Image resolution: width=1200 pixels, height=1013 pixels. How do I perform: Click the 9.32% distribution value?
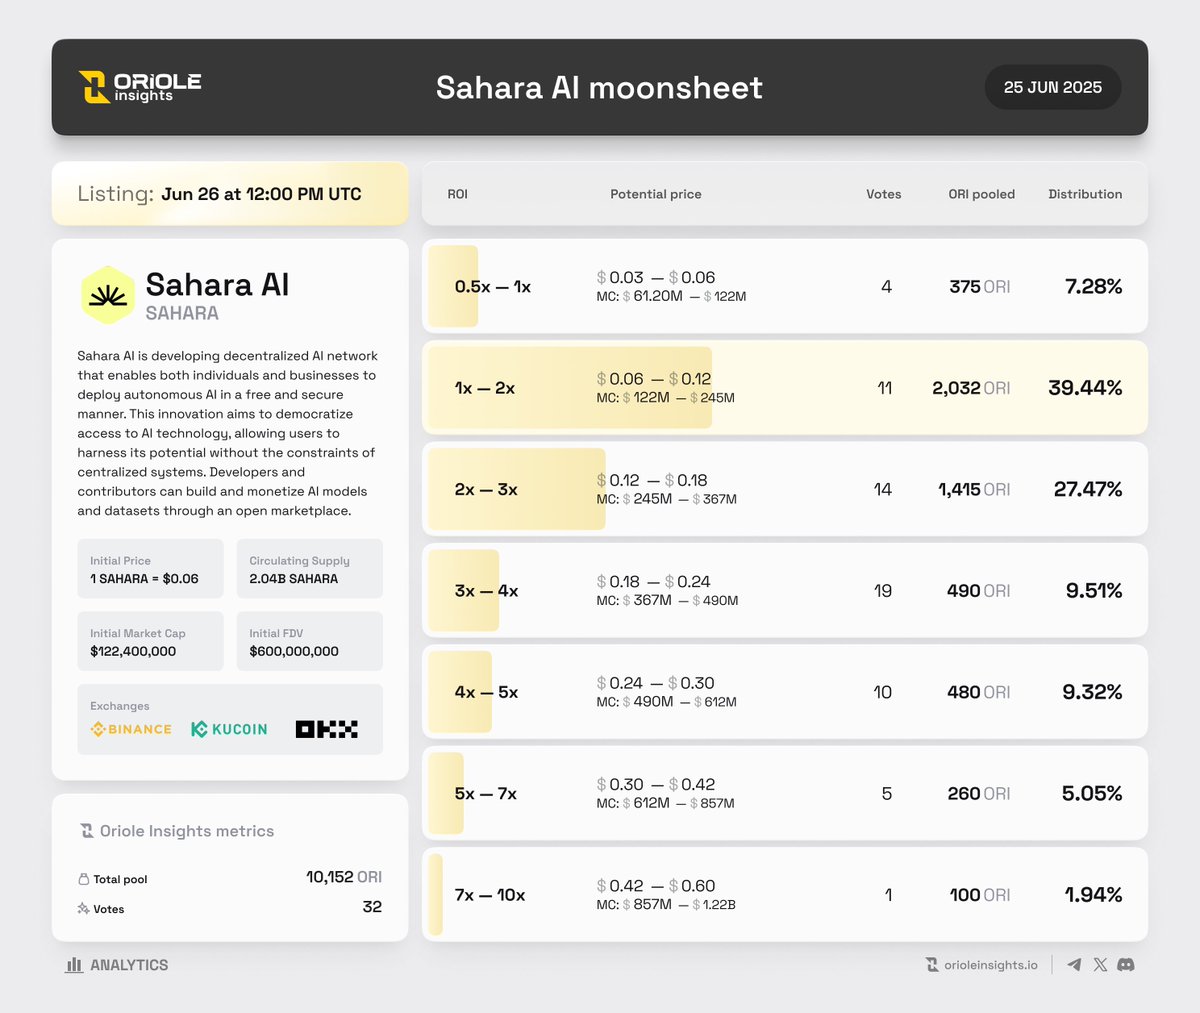(x=1092, y=692)
